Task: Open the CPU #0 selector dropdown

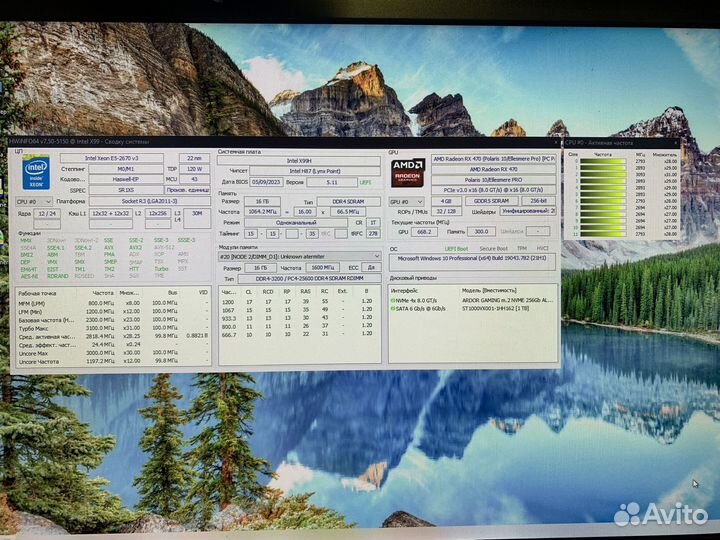Action: point(33,201)
